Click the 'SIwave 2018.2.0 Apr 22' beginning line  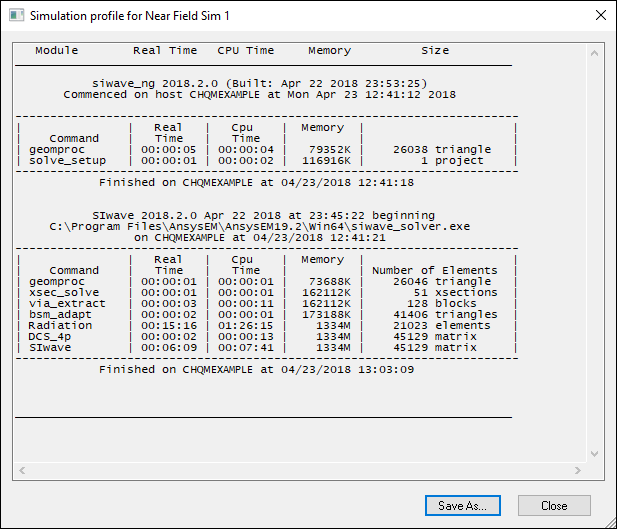click(263, 216)
